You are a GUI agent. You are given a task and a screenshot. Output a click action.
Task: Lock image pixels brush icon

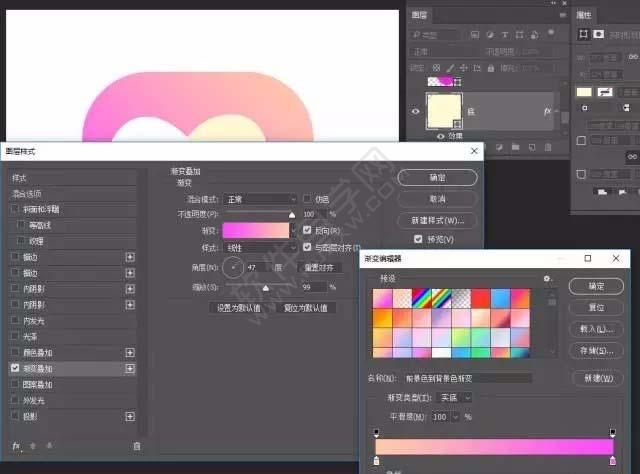point(450,68)
